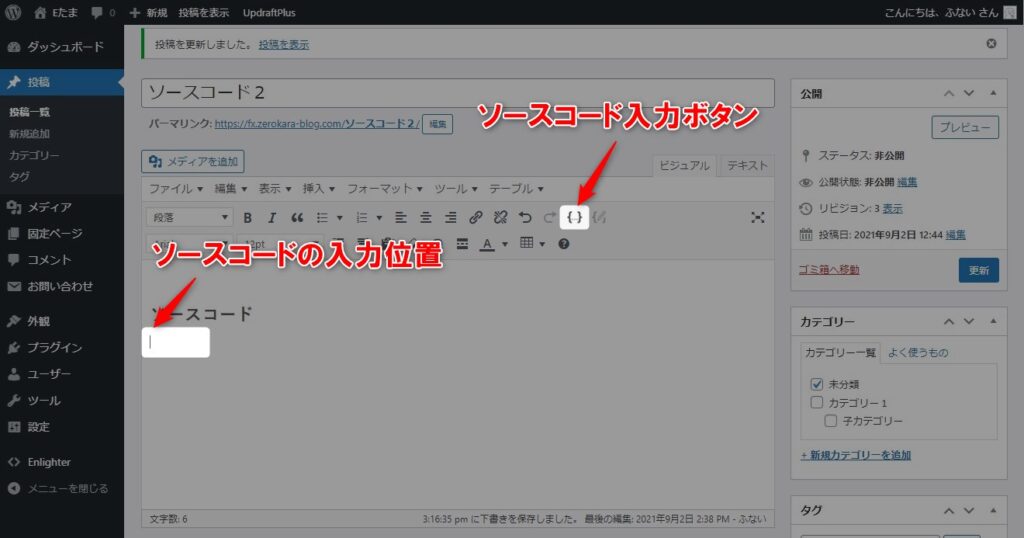
Task: Open the 表示 editor menu
Action: (274, 189)
